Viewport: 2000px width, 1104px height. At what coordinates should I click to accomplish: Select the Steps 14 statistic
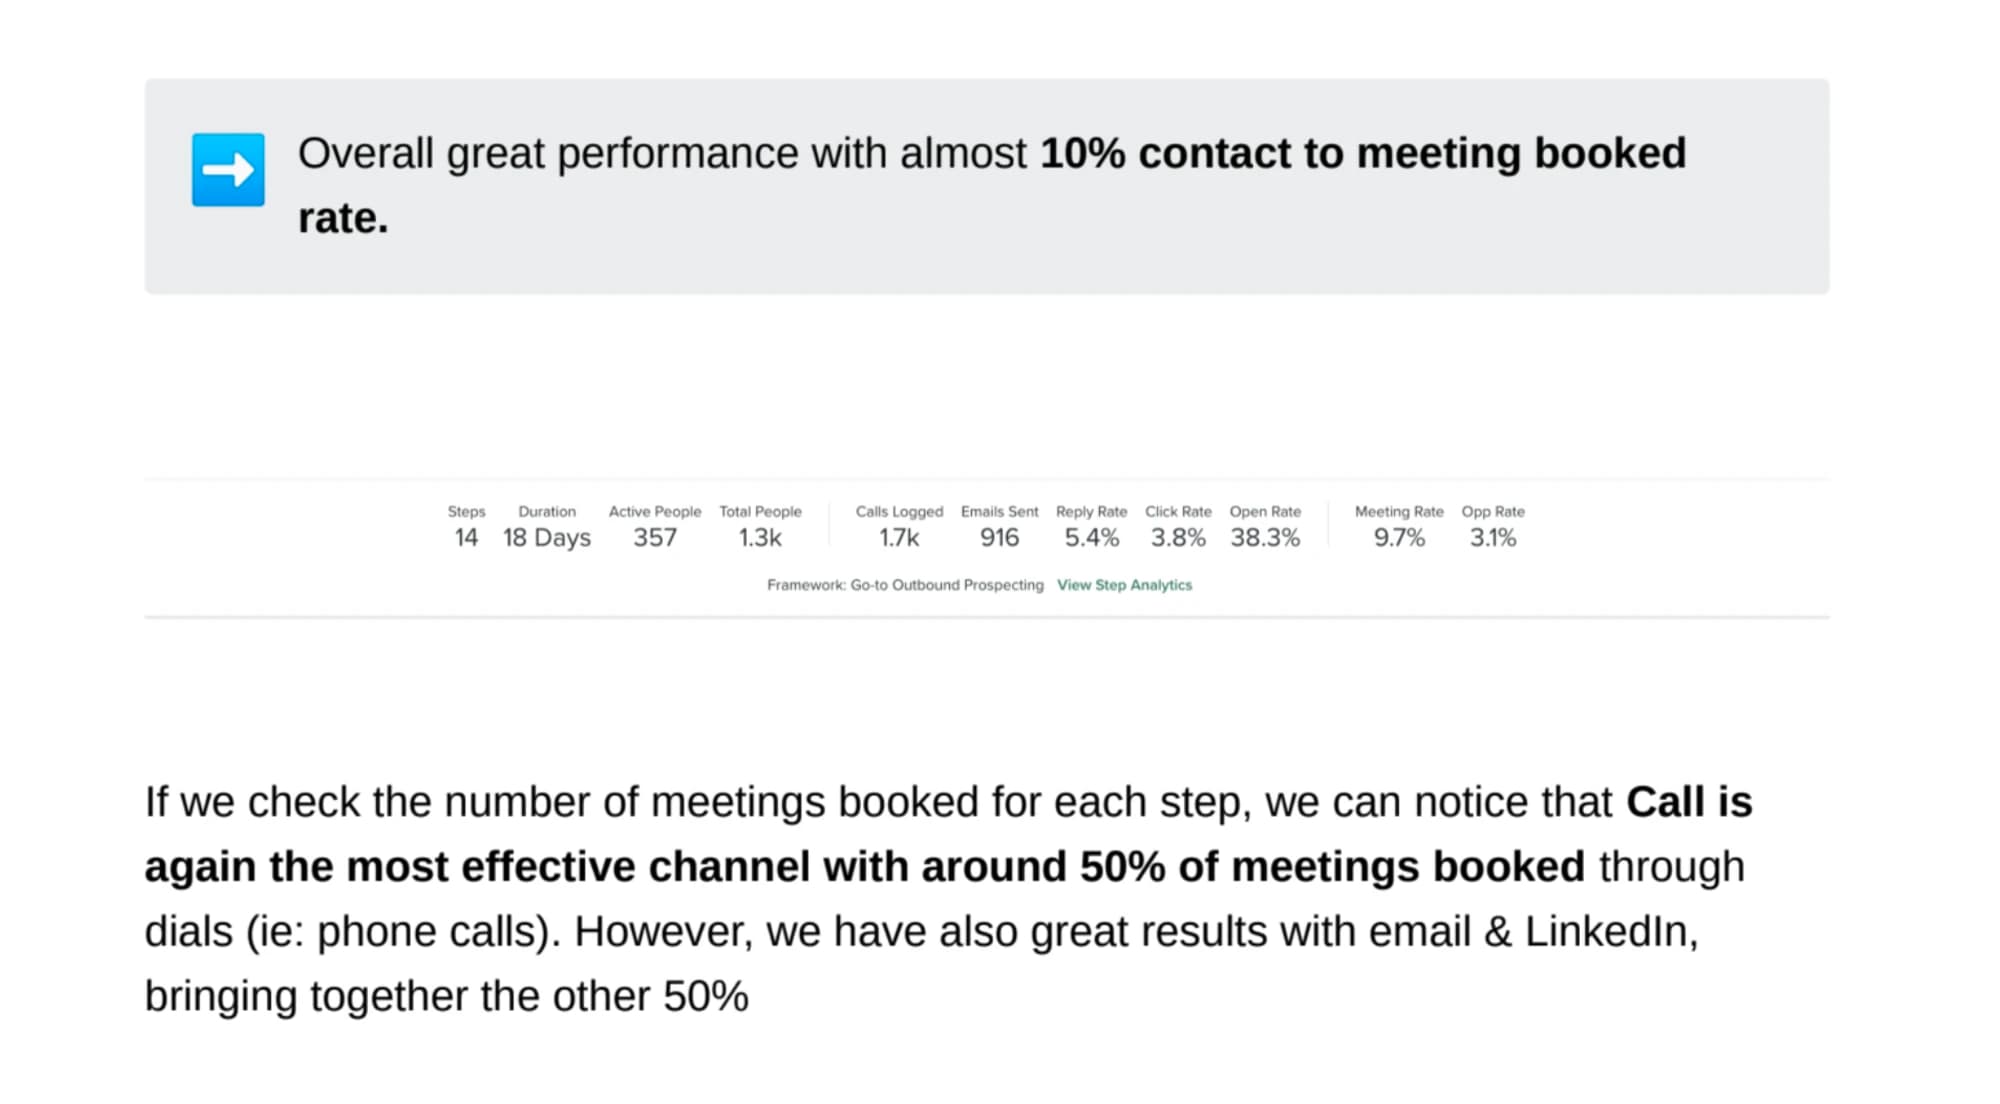point(466,526)
